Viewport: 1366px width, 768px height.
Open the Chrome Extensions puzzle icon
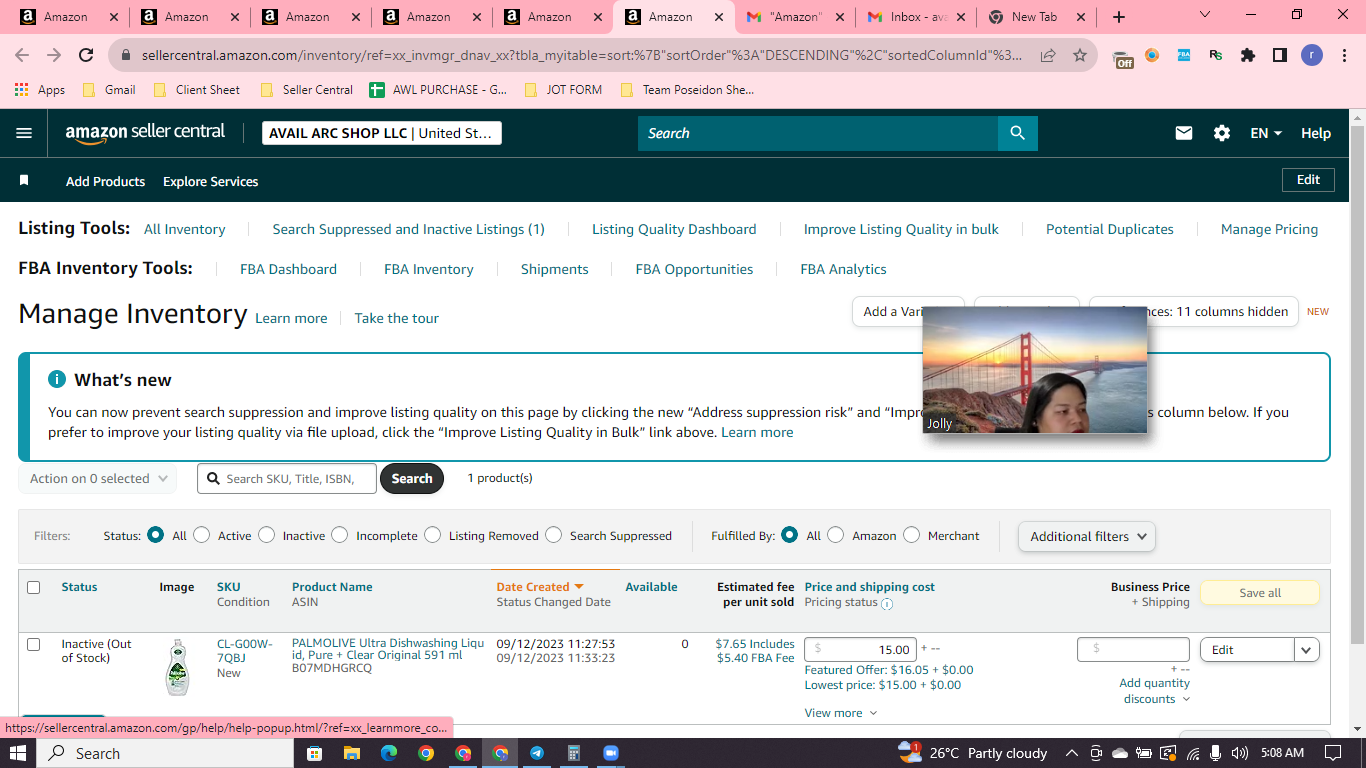(x=1248, y=56)
